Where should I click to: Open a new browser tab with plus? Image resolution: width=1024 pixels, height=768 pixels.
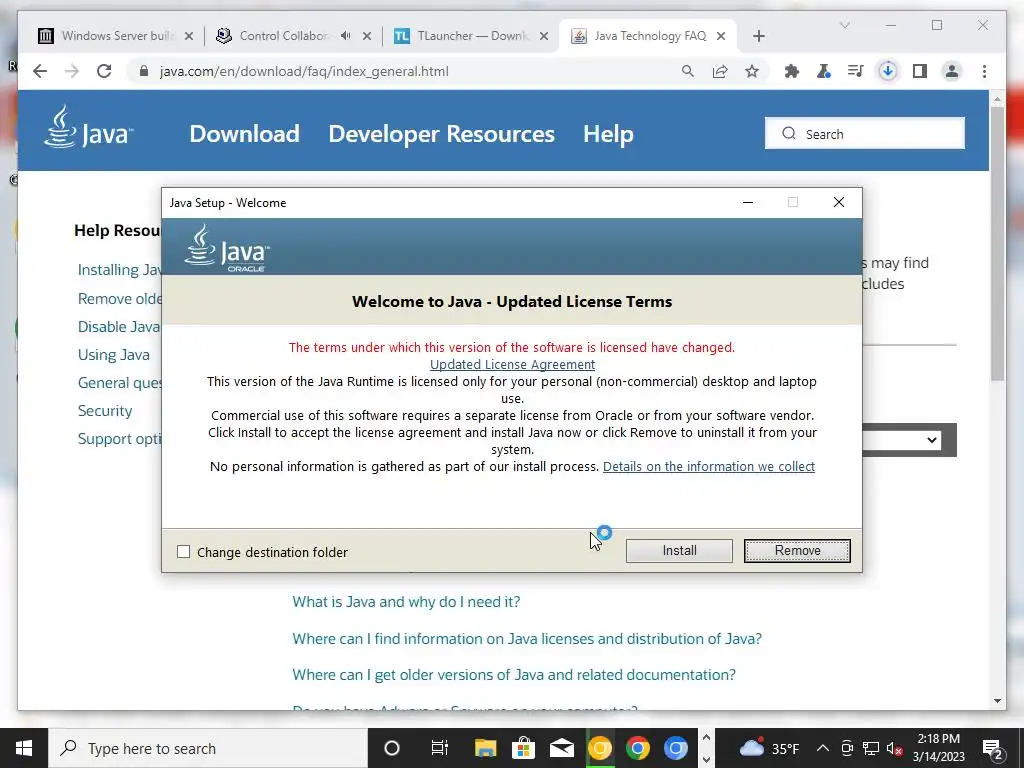coord(758,36)
